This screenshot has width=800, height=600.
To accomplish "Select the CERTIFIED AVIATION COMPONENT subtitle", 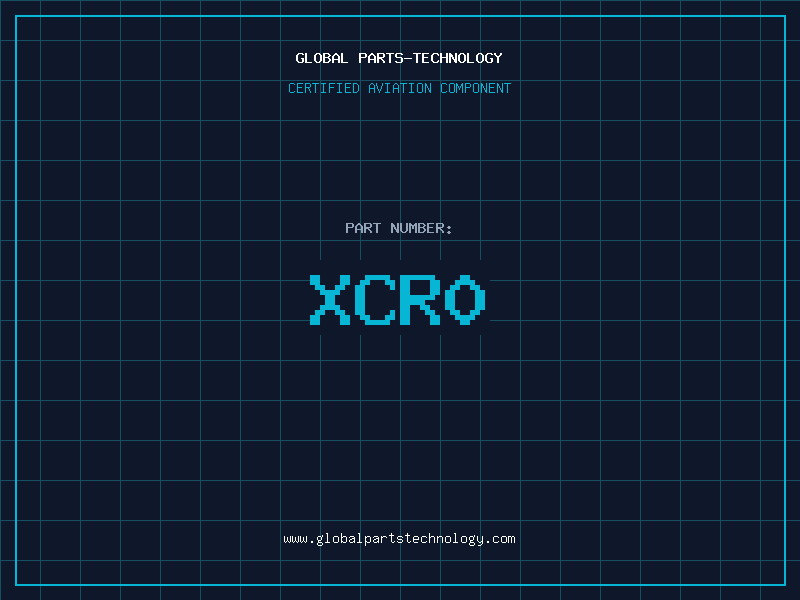I will click(399, 88).
